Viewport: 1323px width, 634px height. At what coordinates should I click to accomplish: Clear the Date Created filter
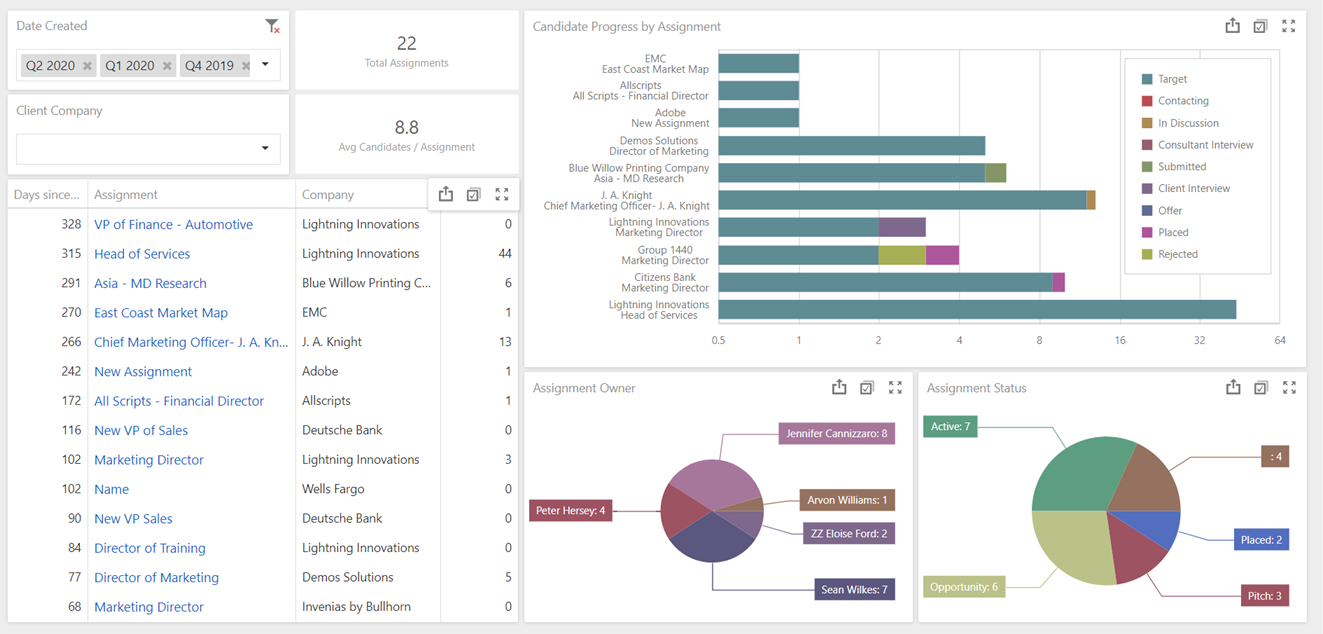271,25
